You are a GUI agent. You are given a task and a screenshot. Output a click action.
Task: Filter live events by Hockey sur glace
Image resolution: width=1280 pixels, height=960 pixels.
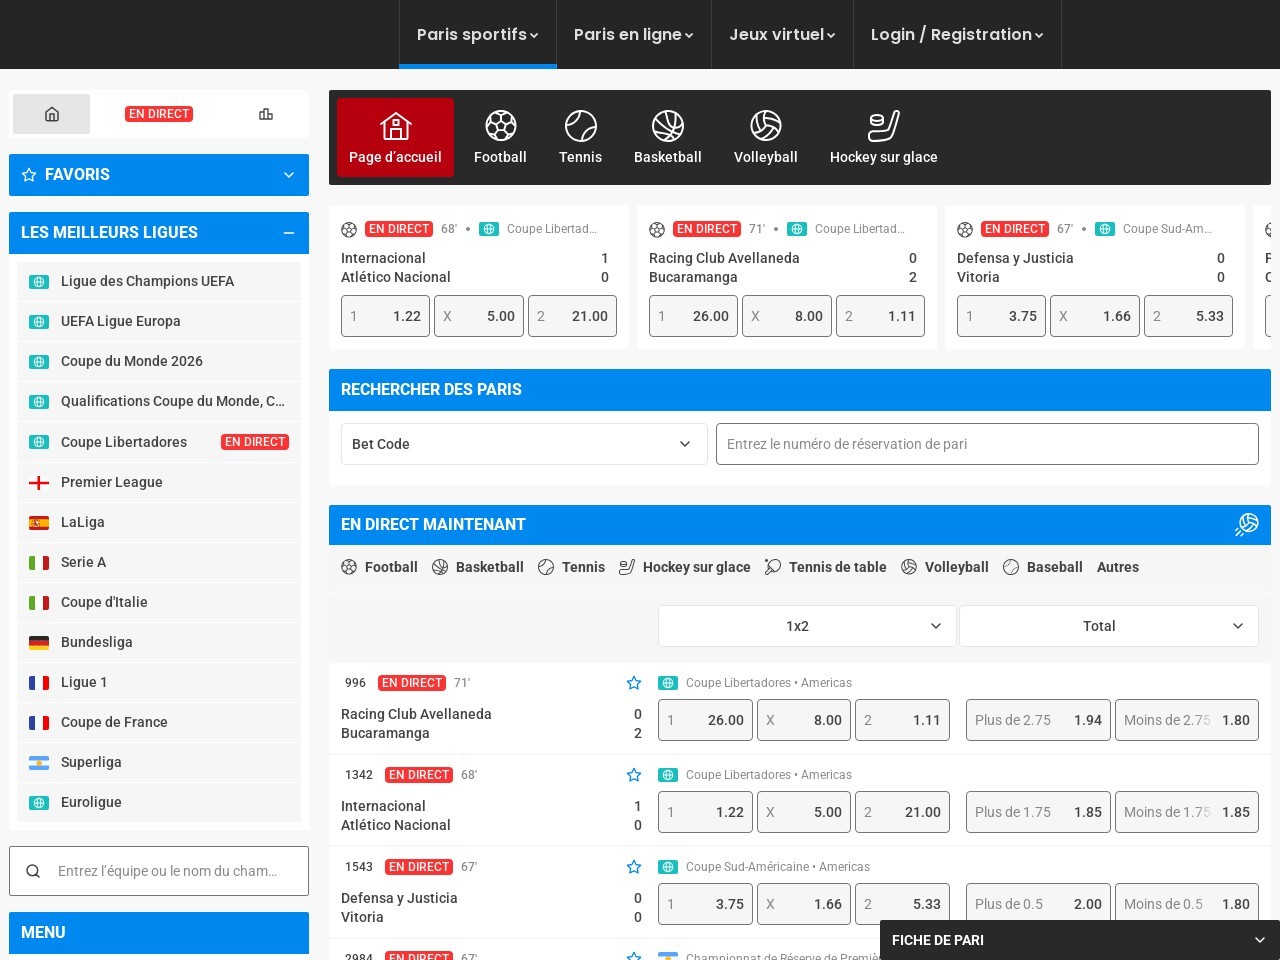pos(685,567)
